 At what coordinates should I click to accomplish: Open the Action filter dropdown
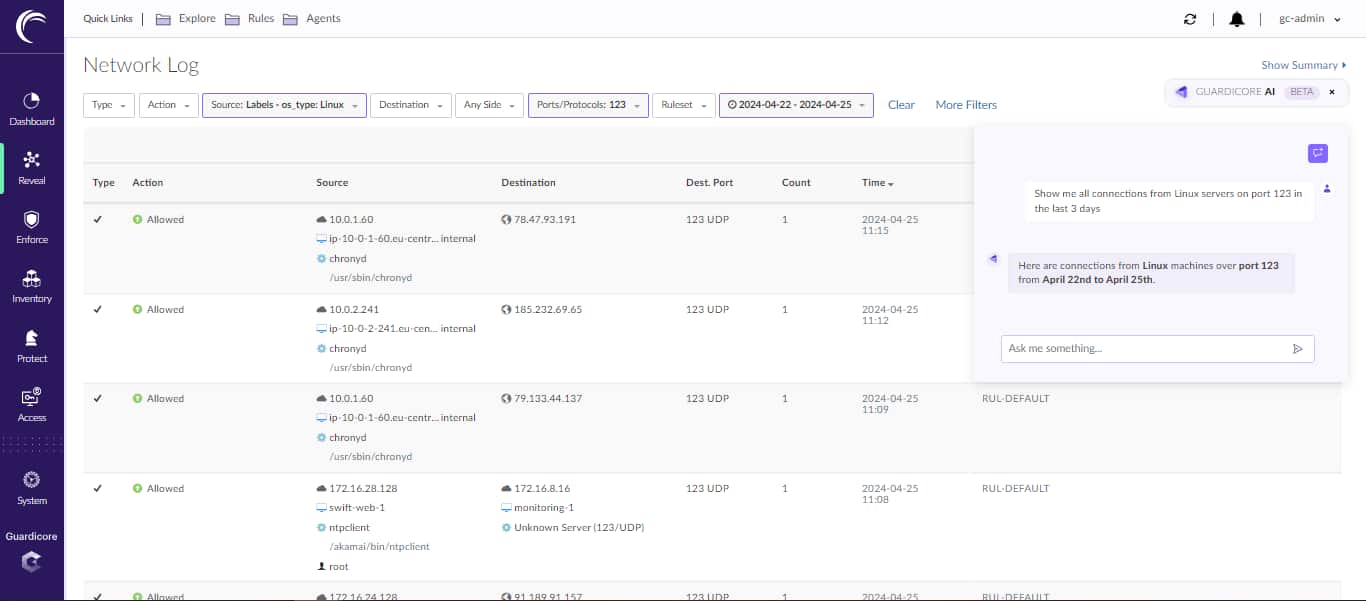click(x=168, y=105)
